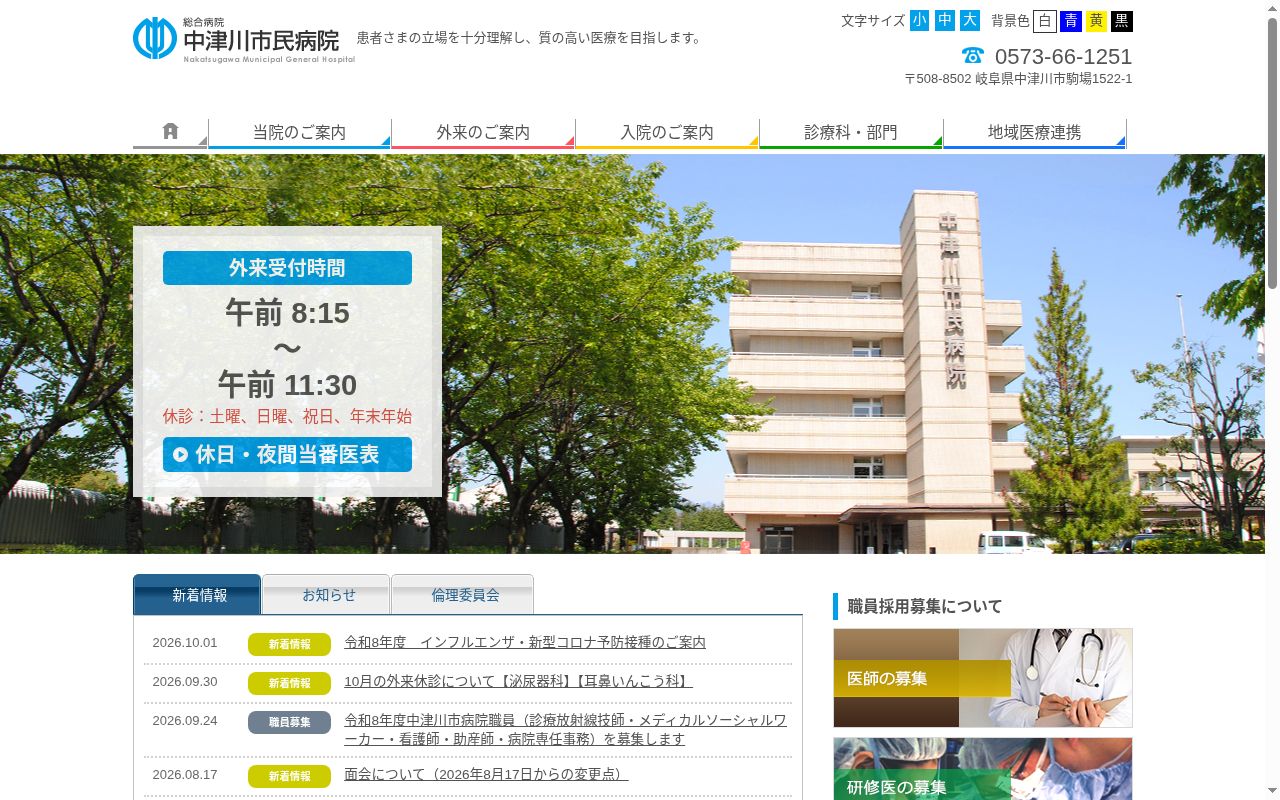Open the 面会について news link
Image resolution: width=1280 pixels, height=800 pixels.
click(486, 774)
